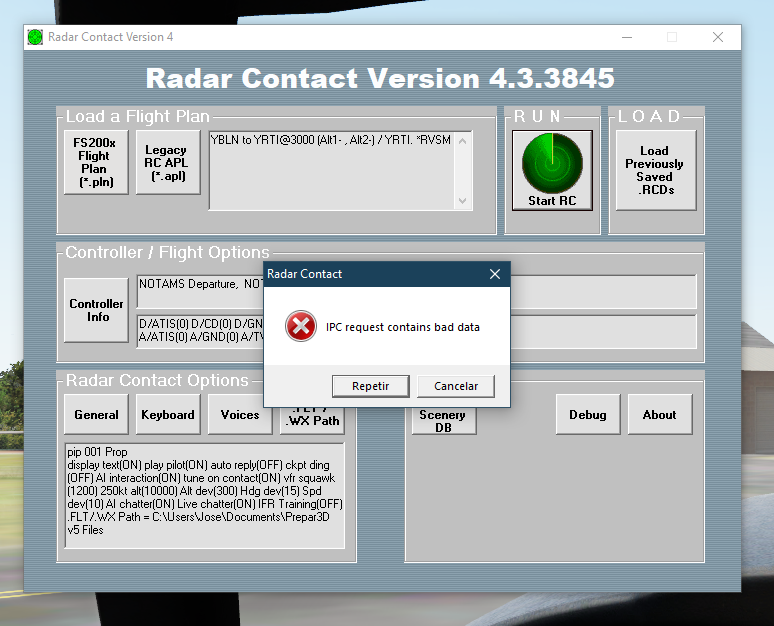774x626 pixels.
Task: Open .FLT / .WX Path settings
Action: tap(312, 421)
